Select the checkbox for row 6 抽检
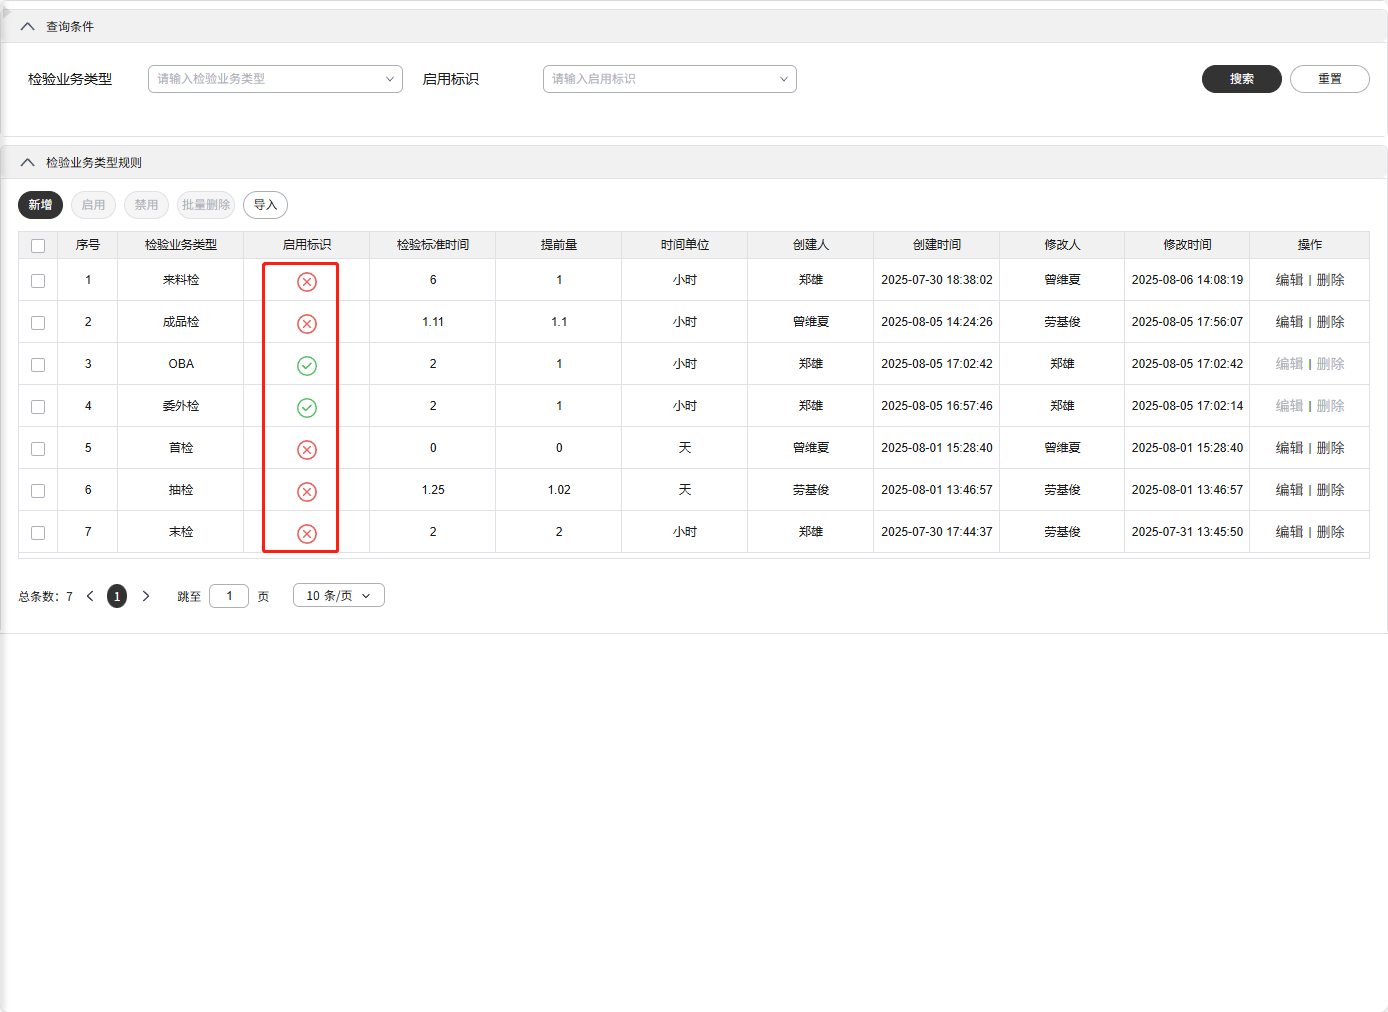The height and width of the screenshot is (1012, 1388). point(38,491)
